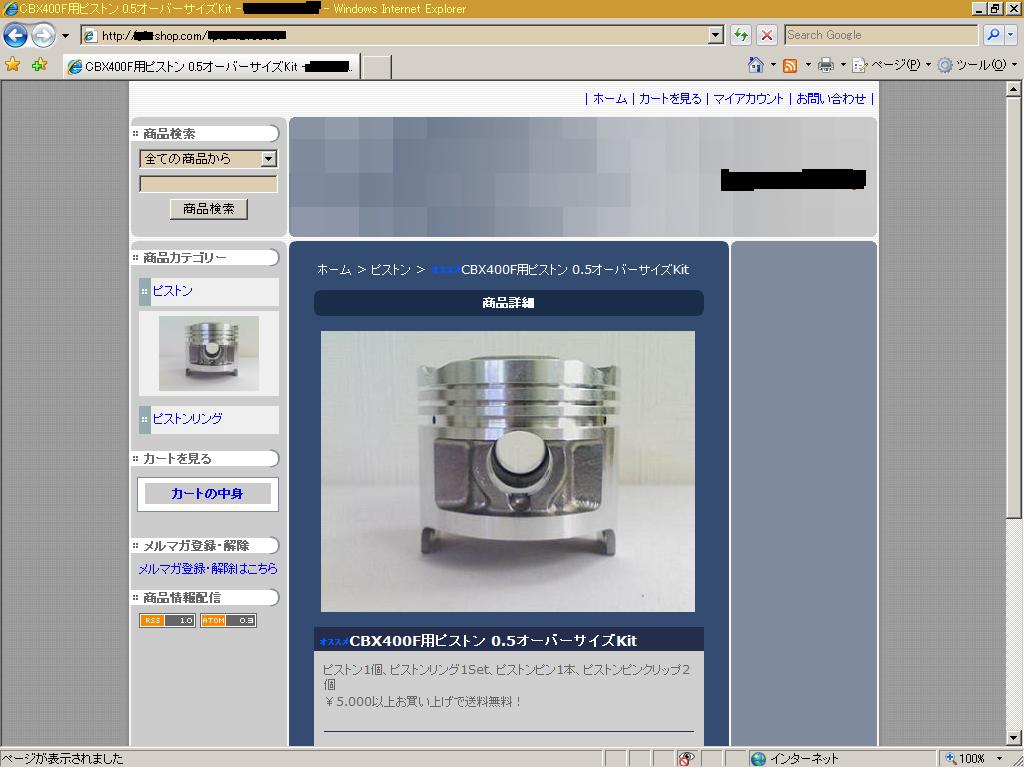
Task: Stop loading with the red X icon
Action: (767, 35)
